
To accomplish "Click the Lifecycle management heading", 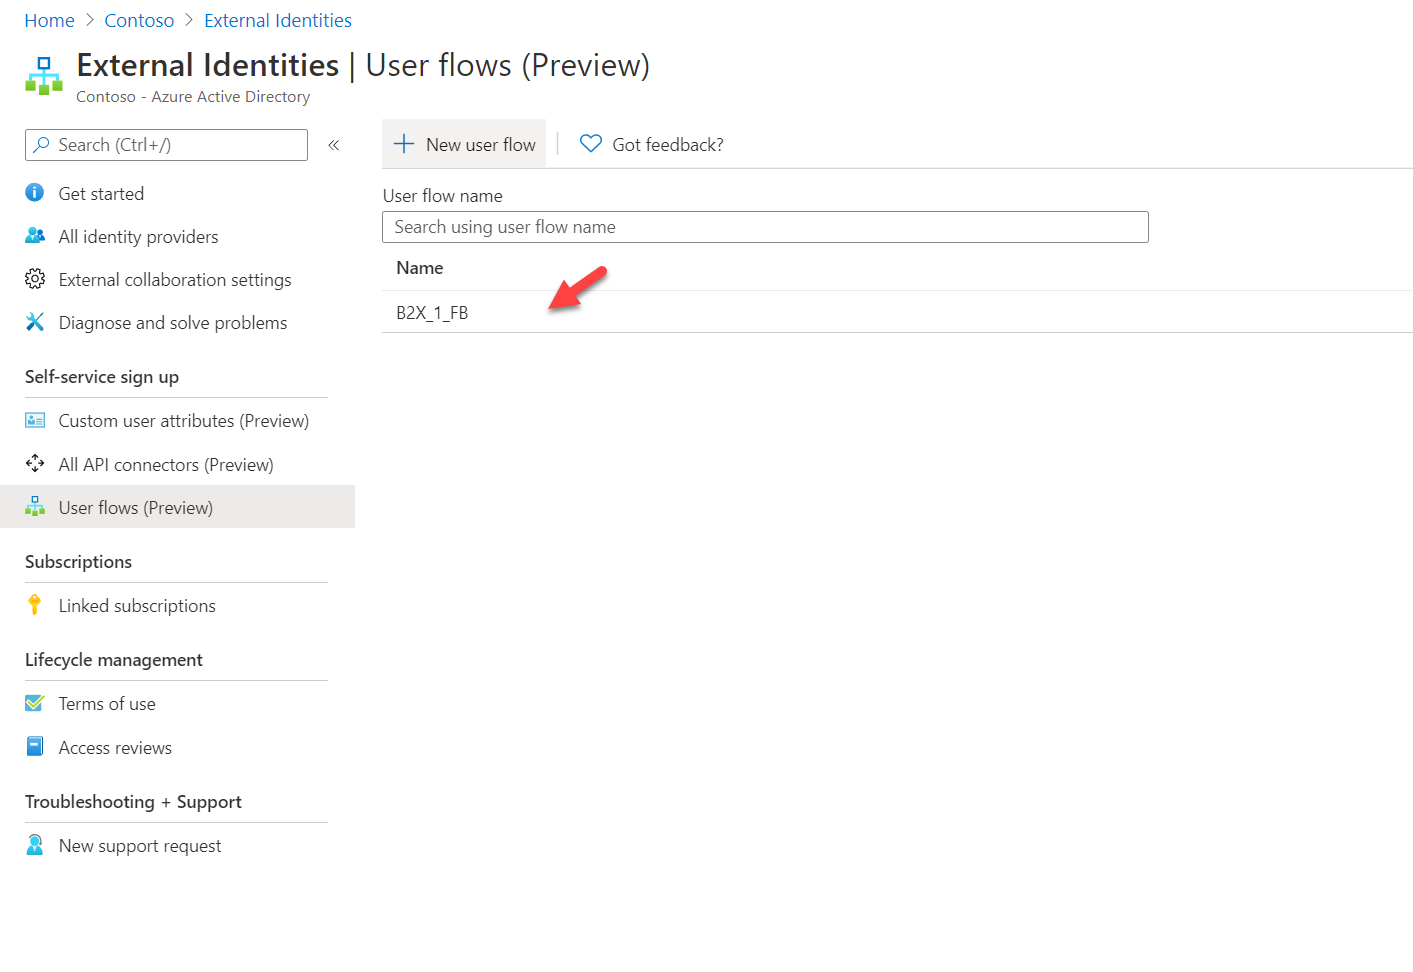I will point(114,659).
